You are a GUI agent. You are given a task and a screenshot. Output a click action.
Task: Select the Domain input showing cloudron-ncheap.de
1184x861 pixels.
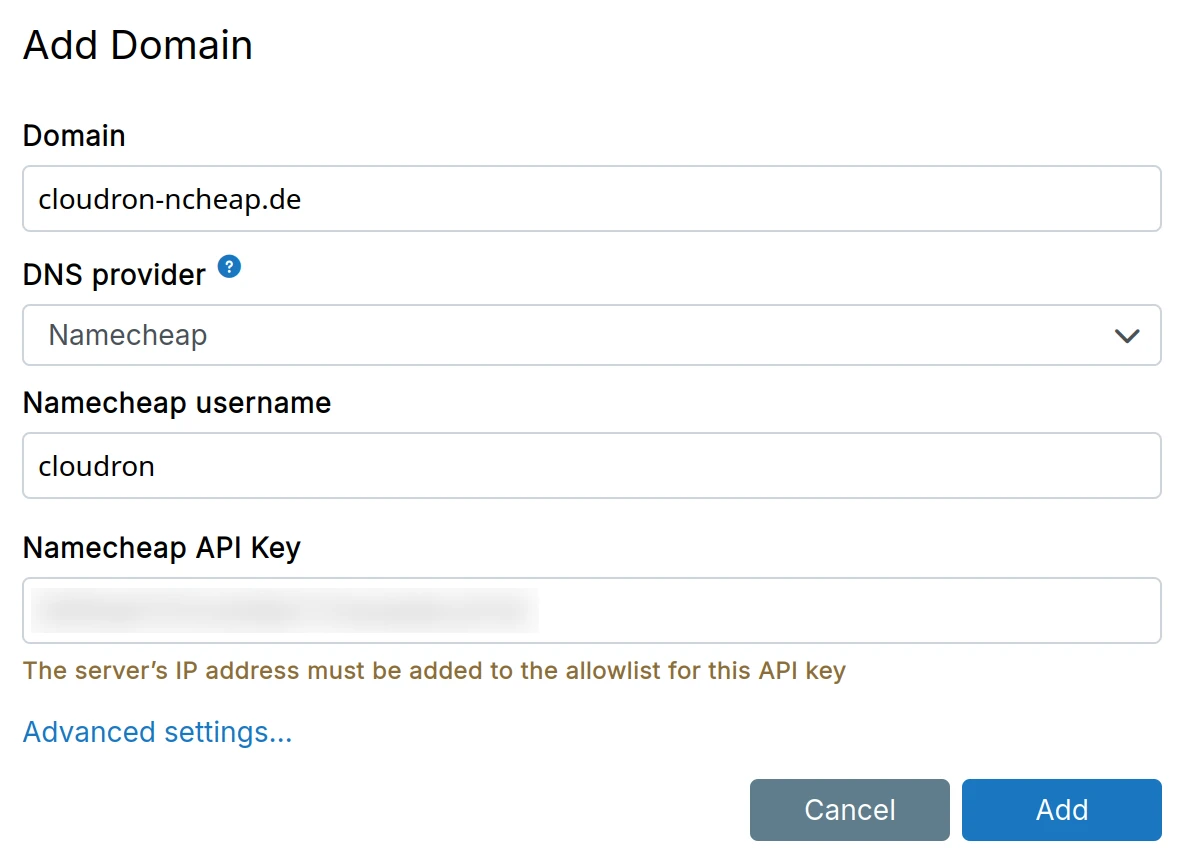click(590, 199)
